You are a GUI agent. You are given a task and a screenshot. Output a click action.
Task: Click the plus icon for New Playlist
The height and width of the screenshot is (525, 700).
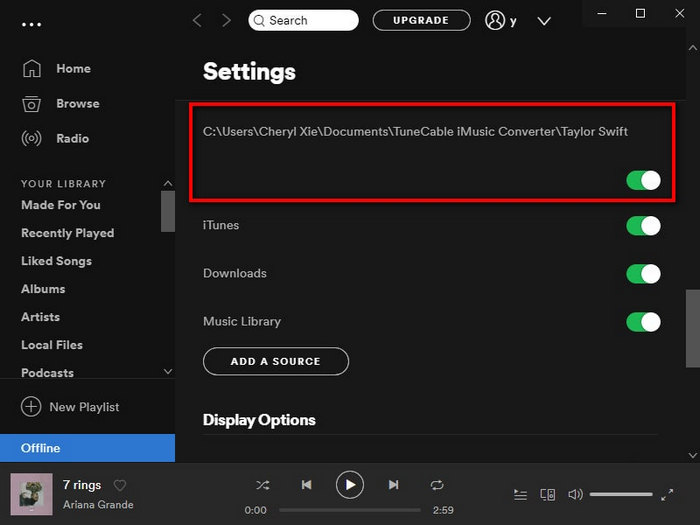(x=31, y=407)
